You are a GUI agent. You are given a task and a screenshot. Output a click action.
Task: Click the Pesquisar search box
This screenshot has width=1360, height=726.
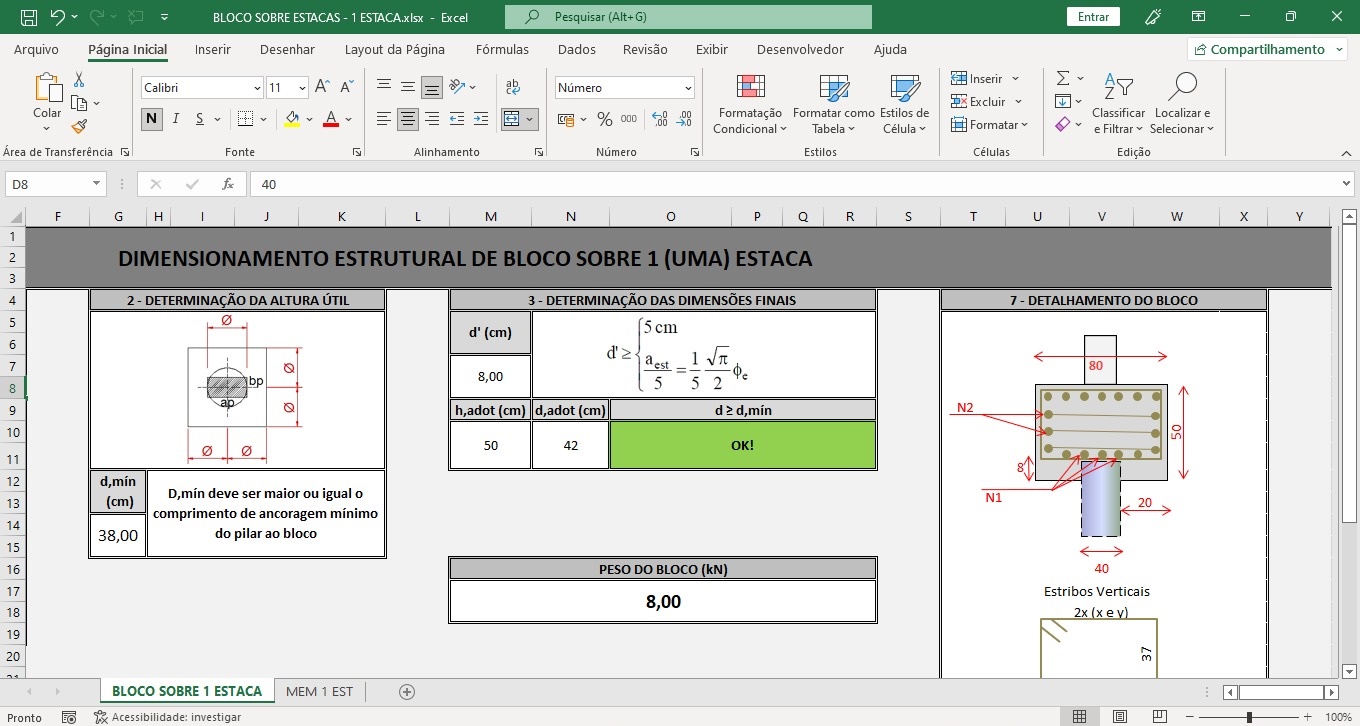click(688, 17)
